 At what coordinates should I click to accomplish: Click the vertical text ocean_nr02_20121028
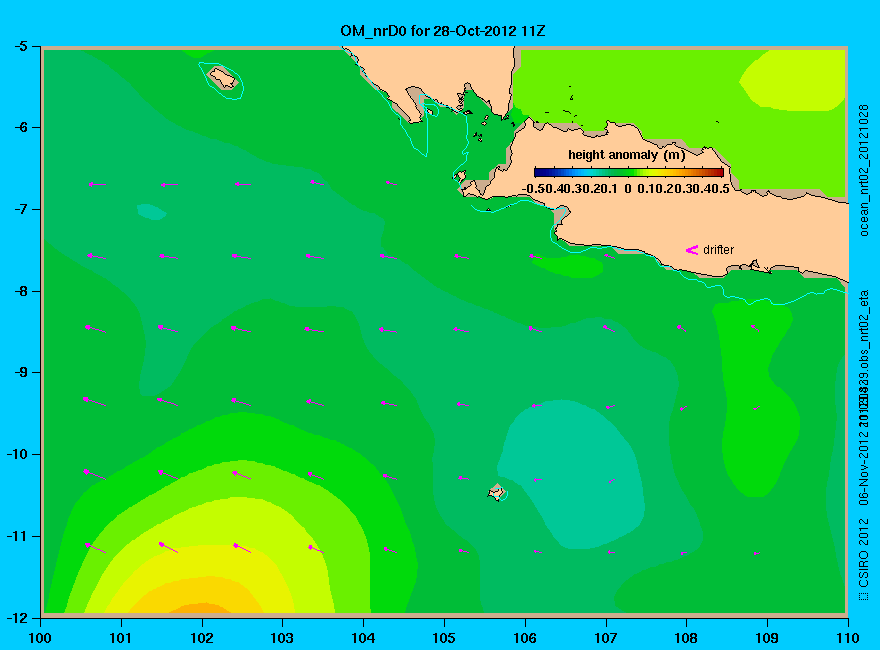pos(864,170)
